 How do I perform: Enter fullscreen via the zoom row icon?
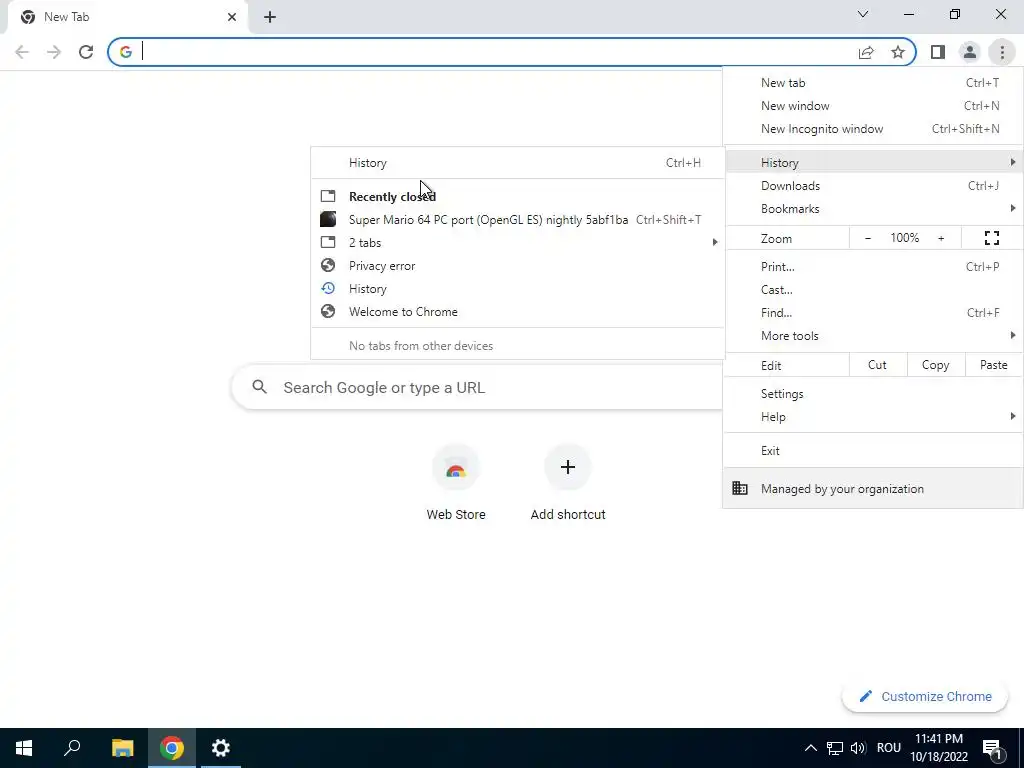991,238
